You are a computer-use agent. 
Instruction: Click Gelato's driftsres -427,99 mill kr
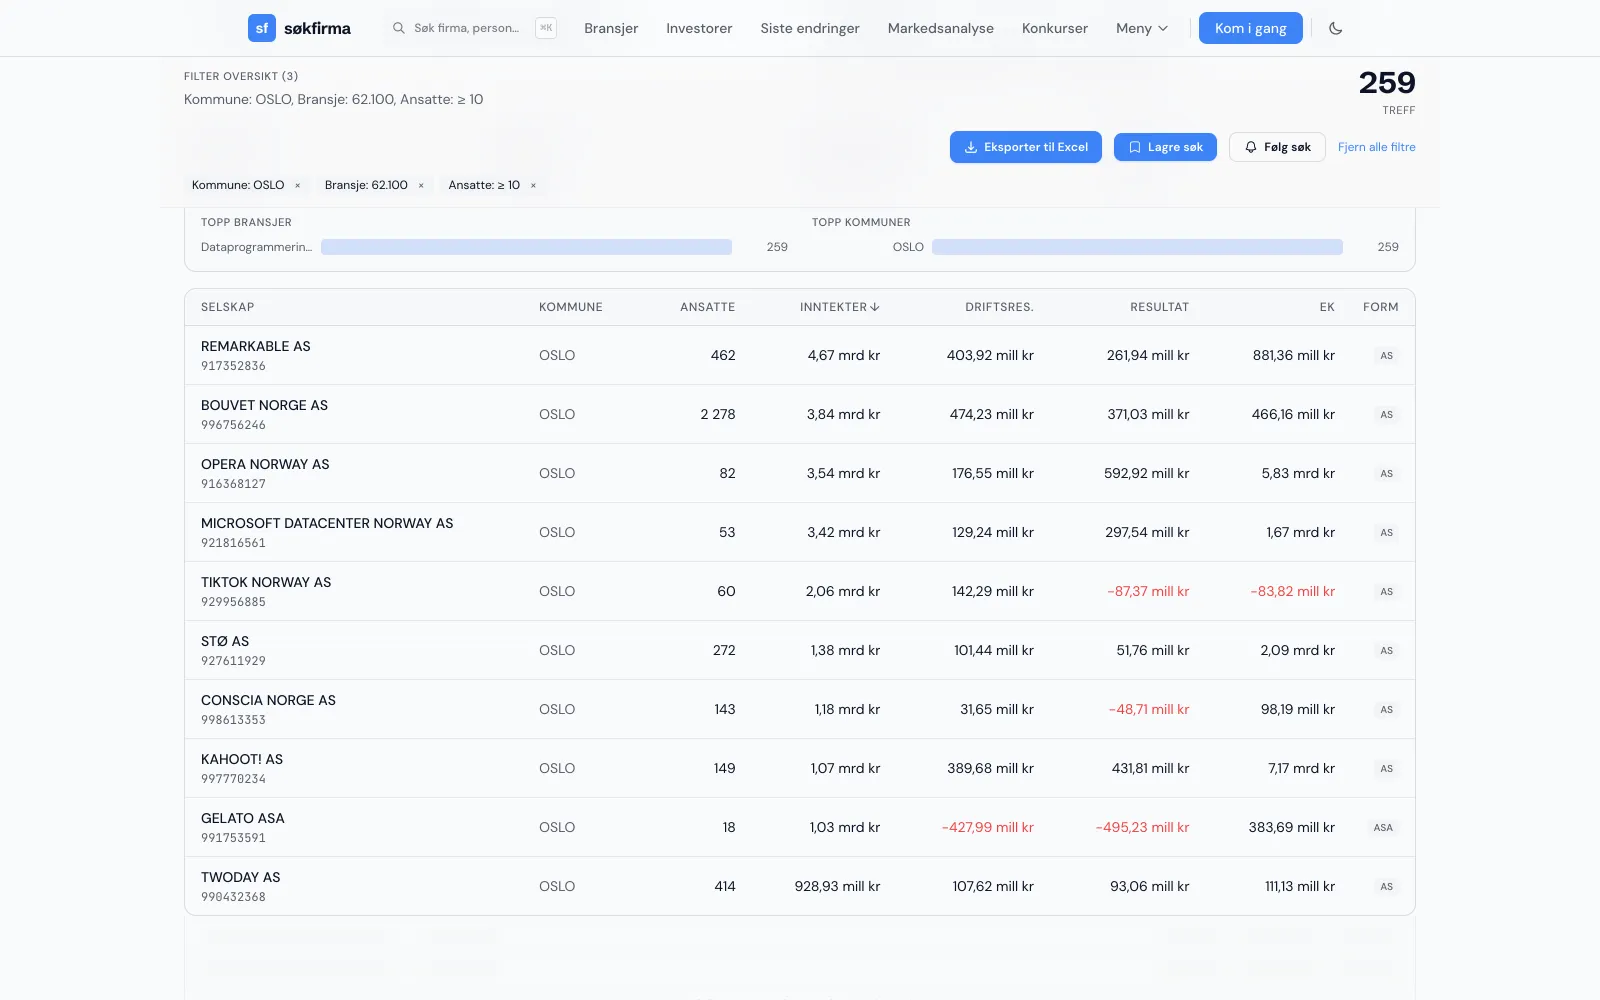pyautogui.click(x=988, y=827)
